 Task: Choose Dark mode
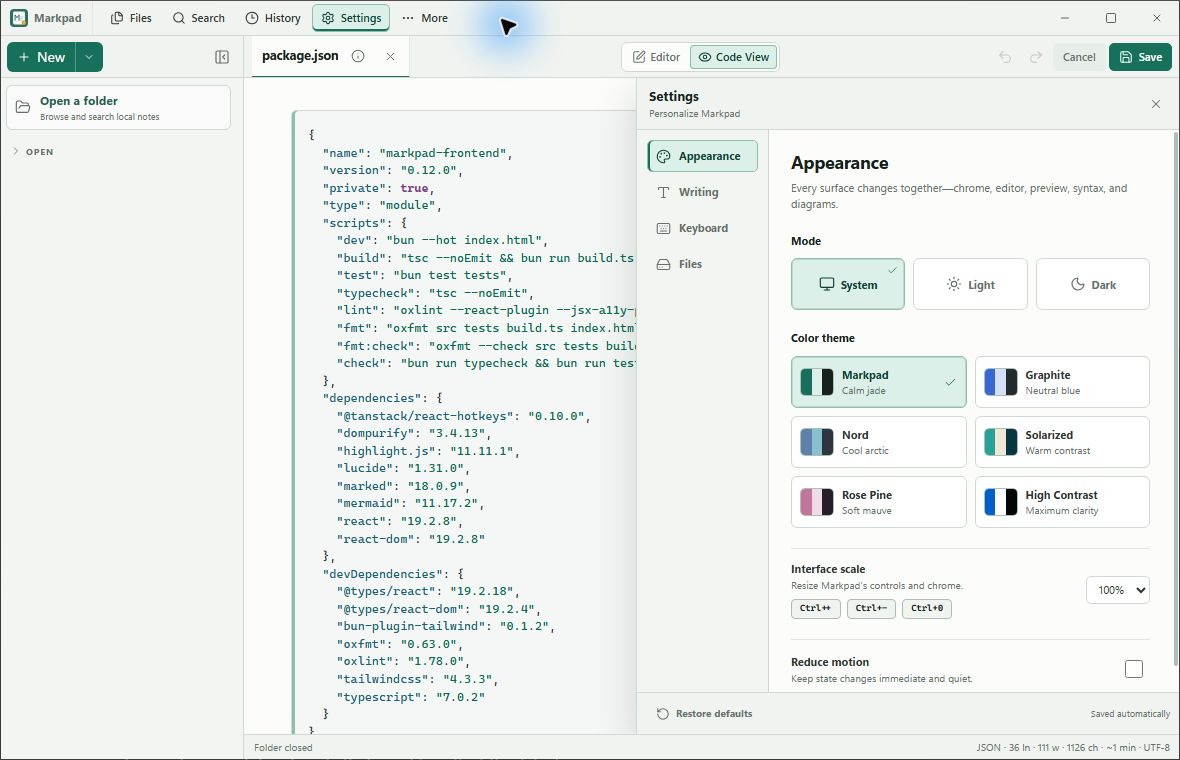pyautogui.click(x=1093, y=284)
